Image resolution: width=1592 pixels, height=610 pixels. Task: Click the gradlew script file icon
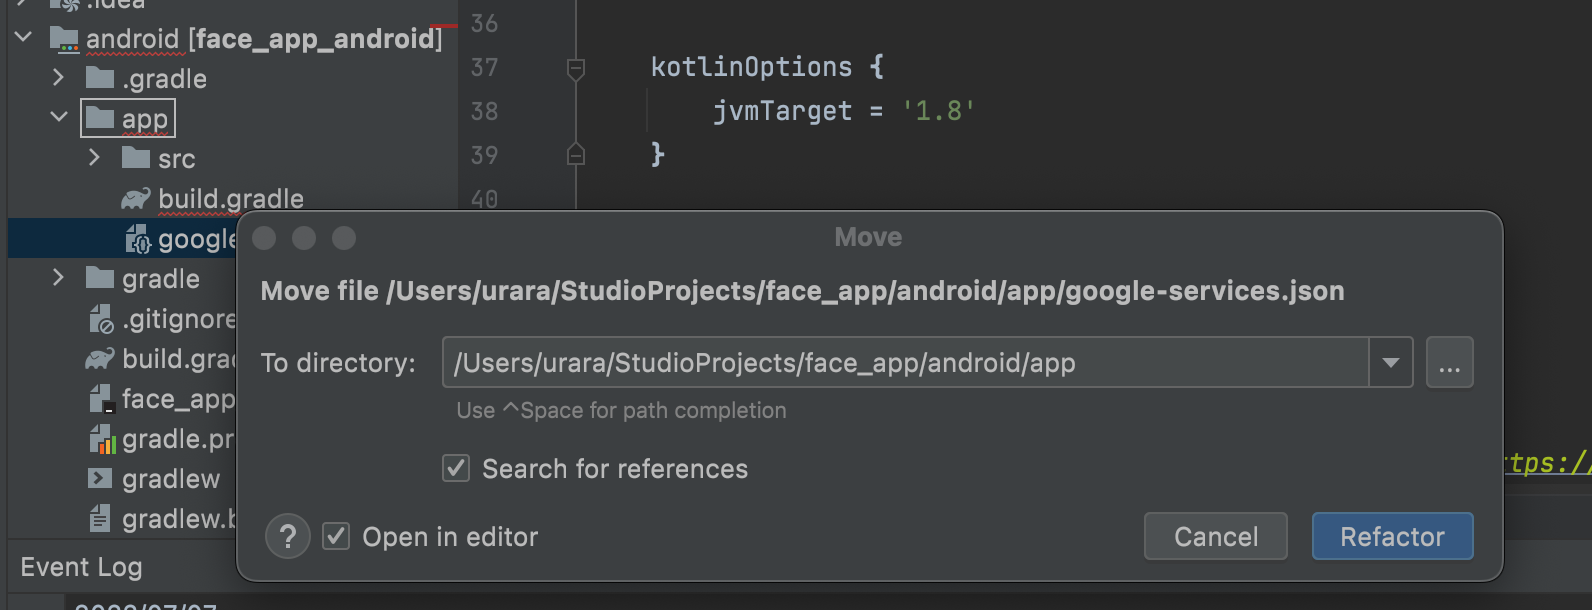[x=100, y=479]
